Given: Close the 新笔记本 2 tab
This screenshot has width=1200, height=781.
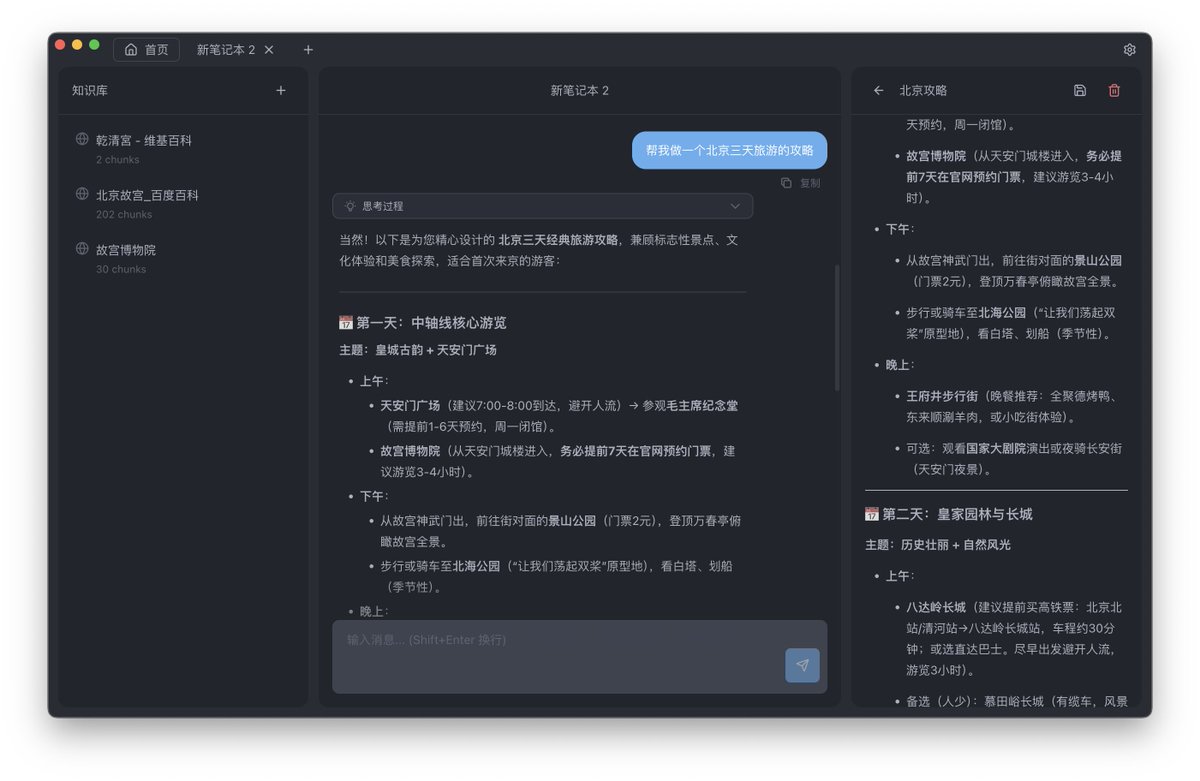Looking at the screenshot, I should pos(267,49).
